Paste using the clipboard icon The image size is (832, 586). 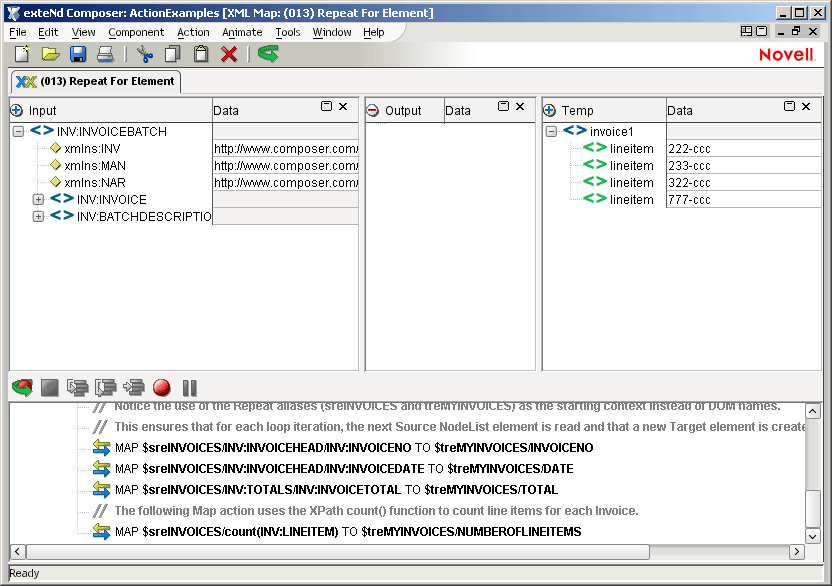point(201,54)
